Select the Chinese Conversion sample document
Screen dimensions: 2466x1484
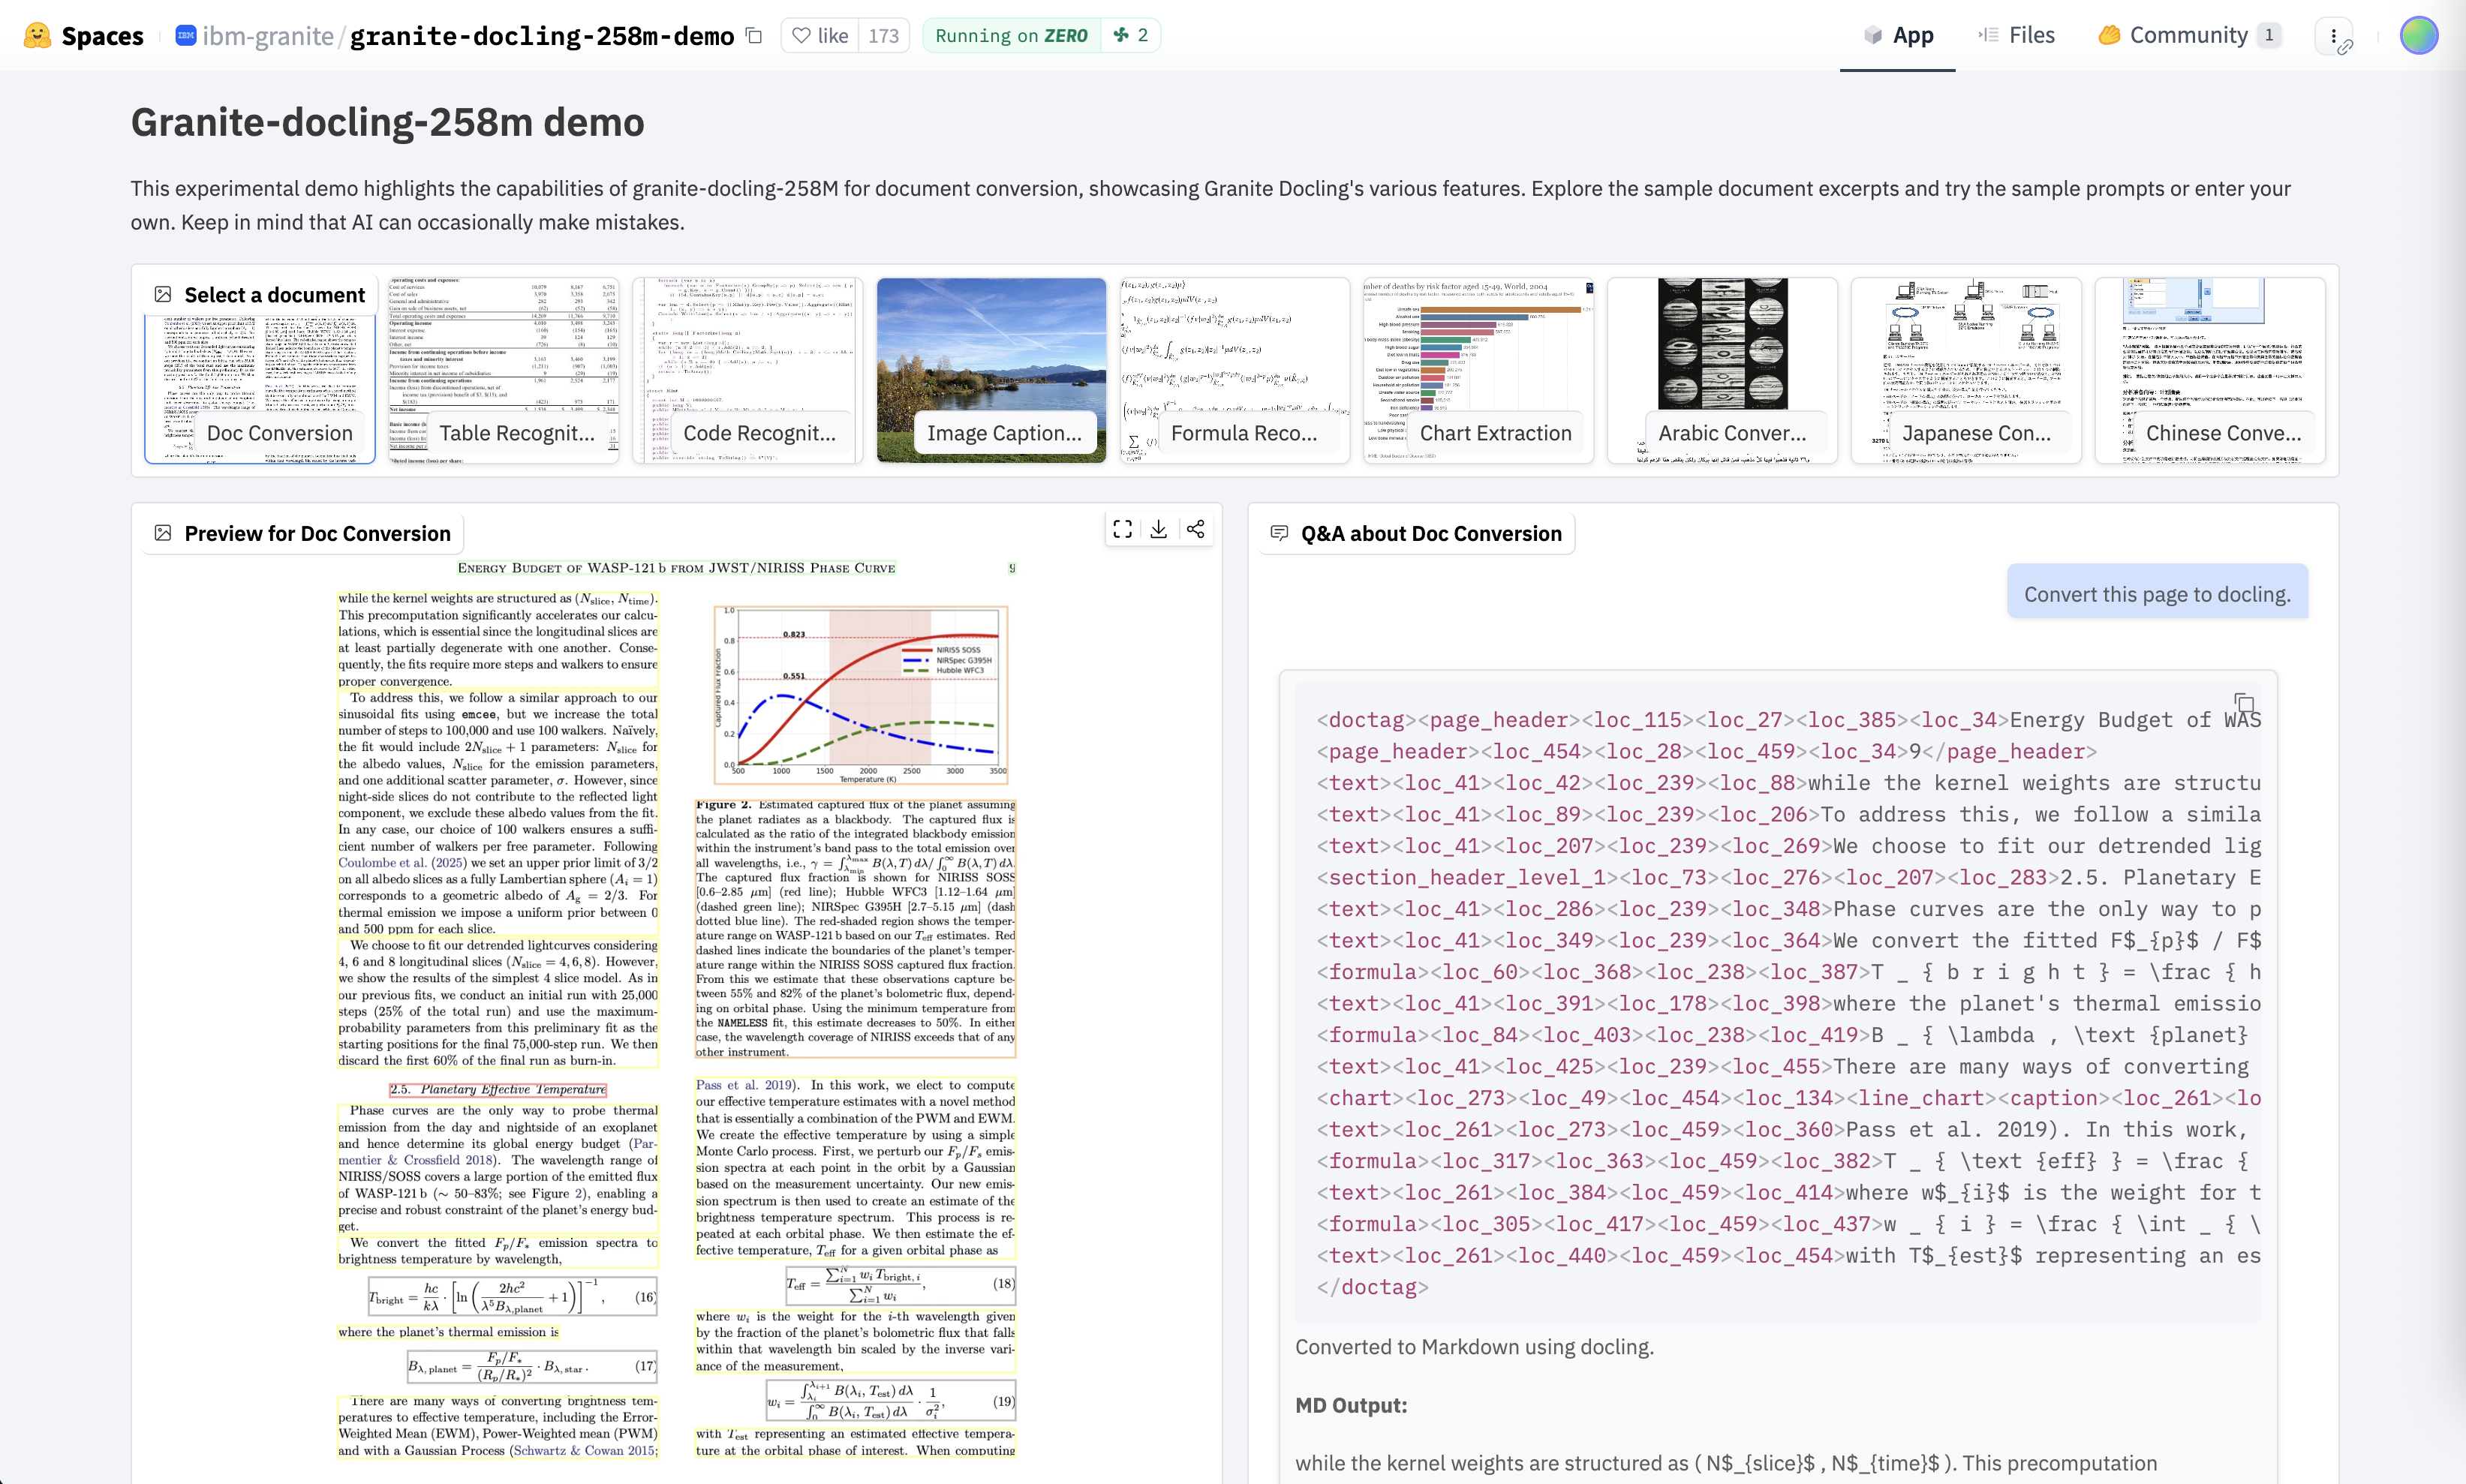[2210, 370]
